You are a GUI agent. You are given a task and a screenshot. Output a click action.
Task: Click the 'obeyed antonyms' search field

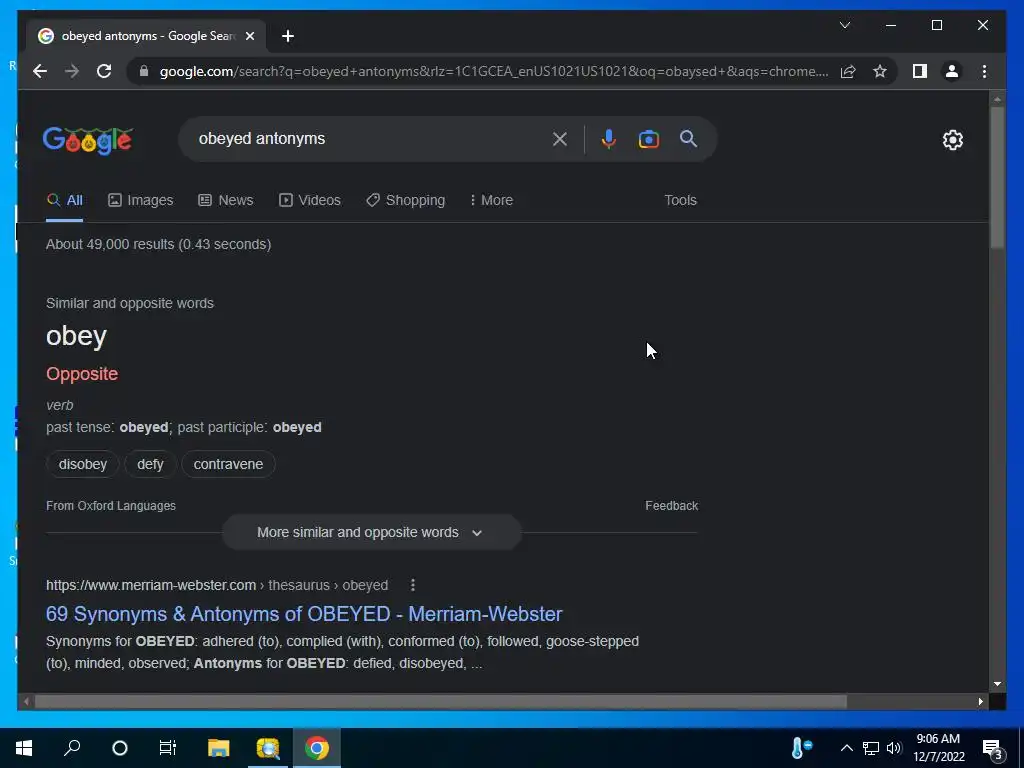(x=372, y=138)
